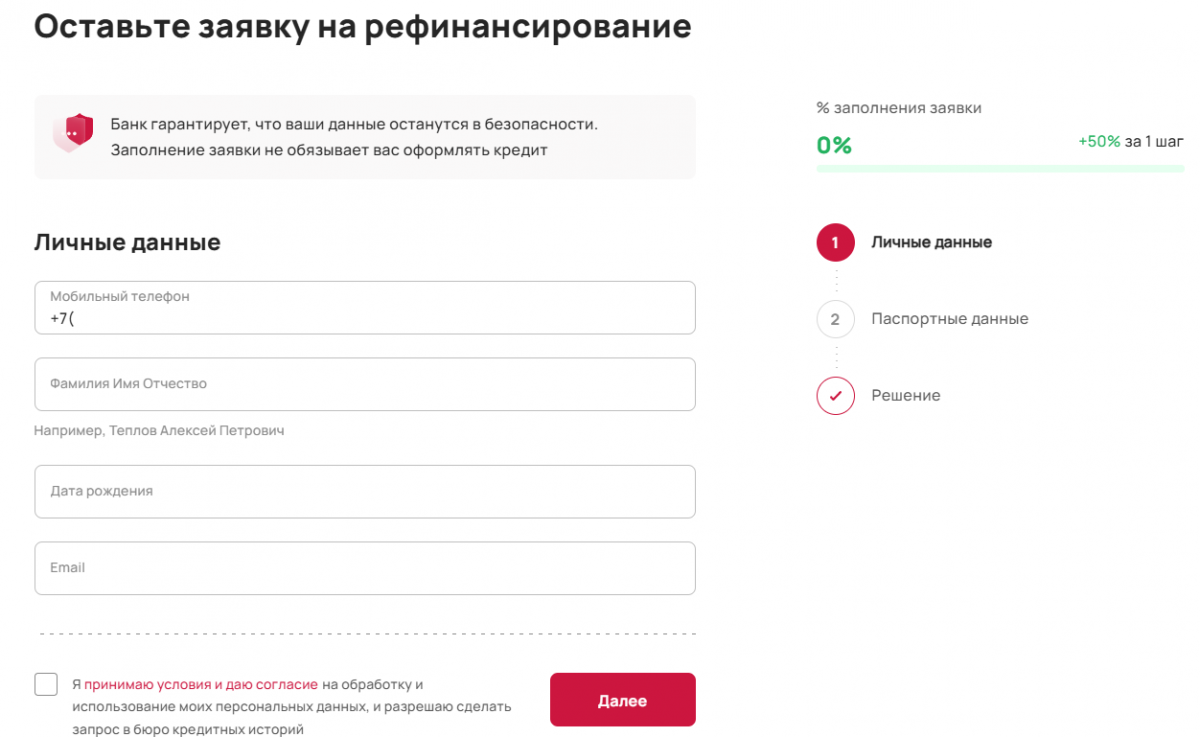Screen dimensions: 1200x737
Task: Focus the Мобильный телефон field
Action: click(x=365, y=308)
